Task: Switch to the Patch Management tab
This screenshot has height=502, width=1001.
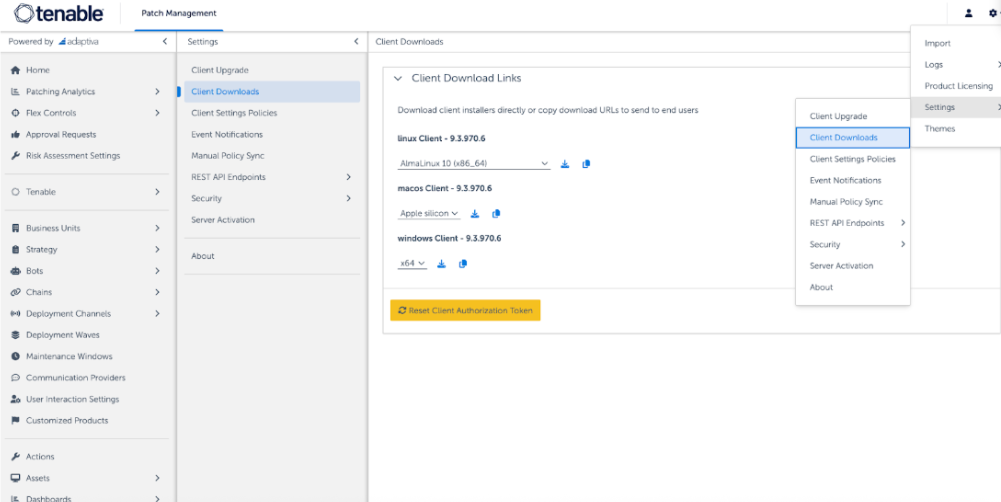Action: click(x=179, y=13)
